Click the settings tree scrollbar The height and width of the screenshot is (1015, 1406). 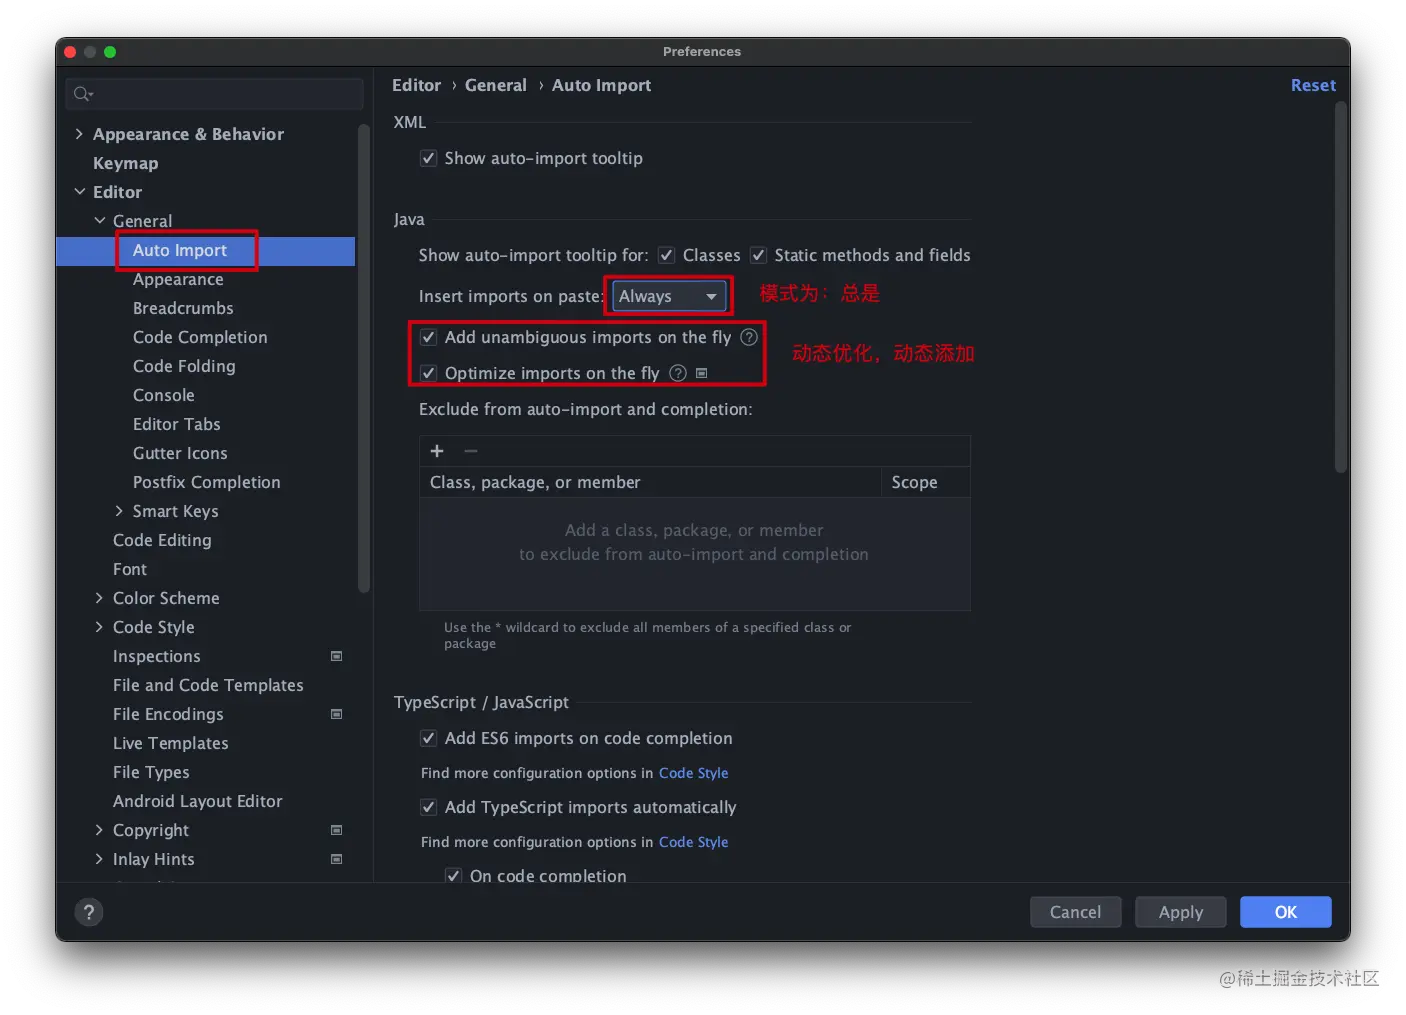coord(364,357)
